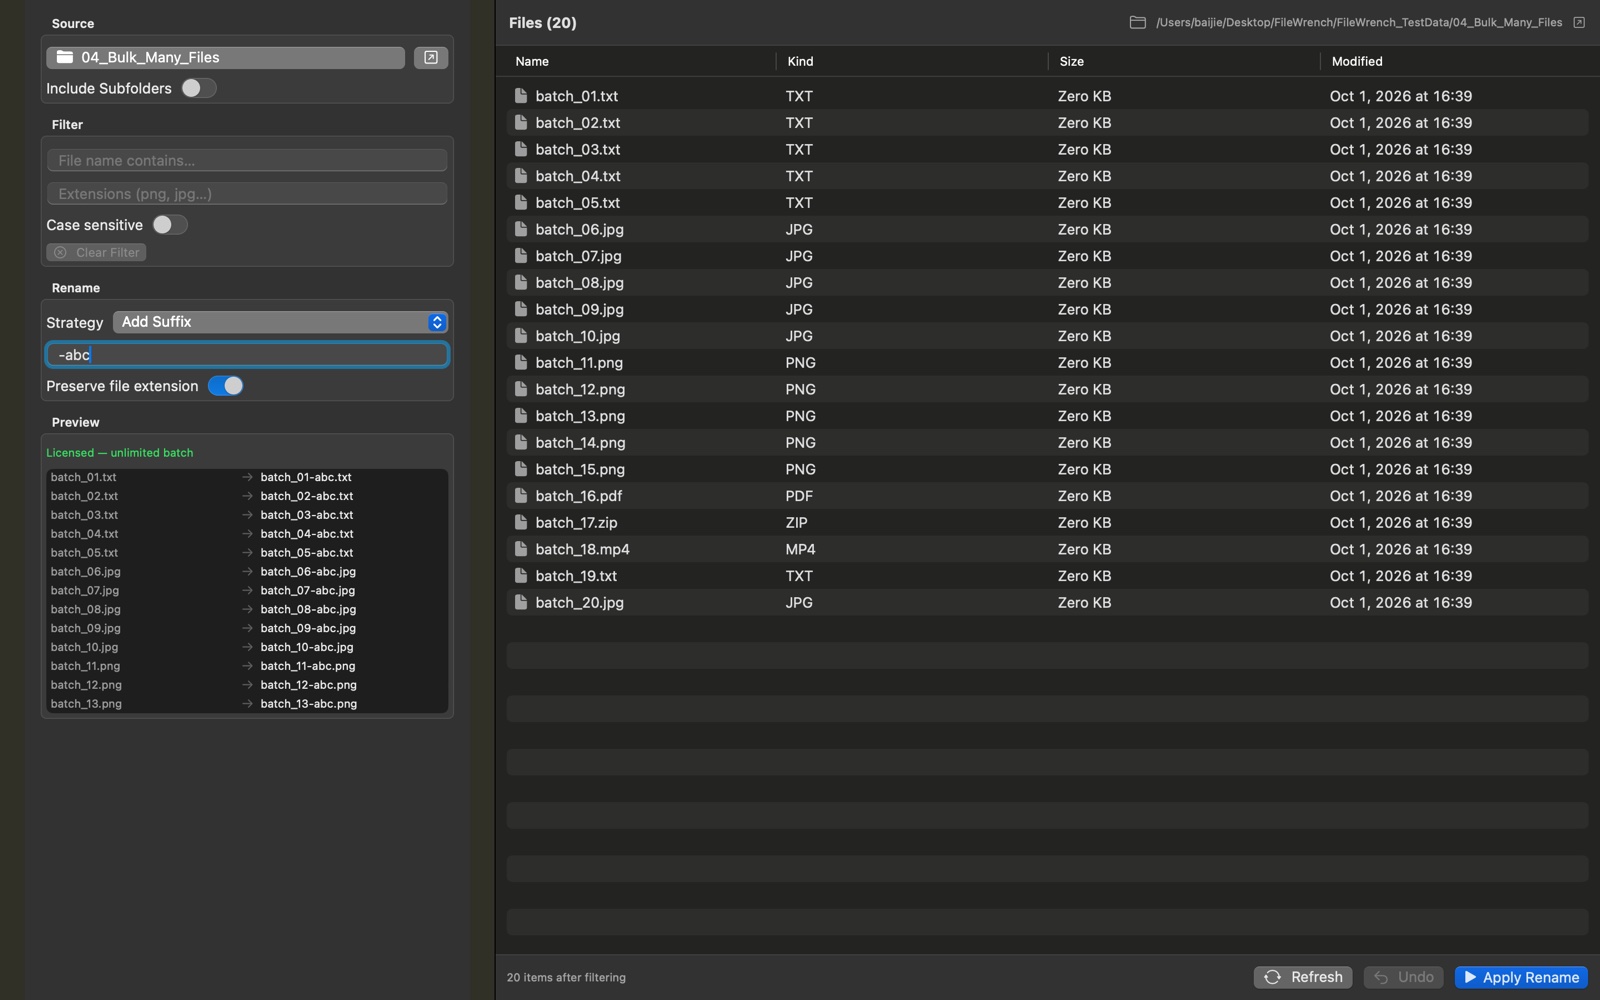
Task: Click the 20 items after filtering status text
Action: click(566, 978)
